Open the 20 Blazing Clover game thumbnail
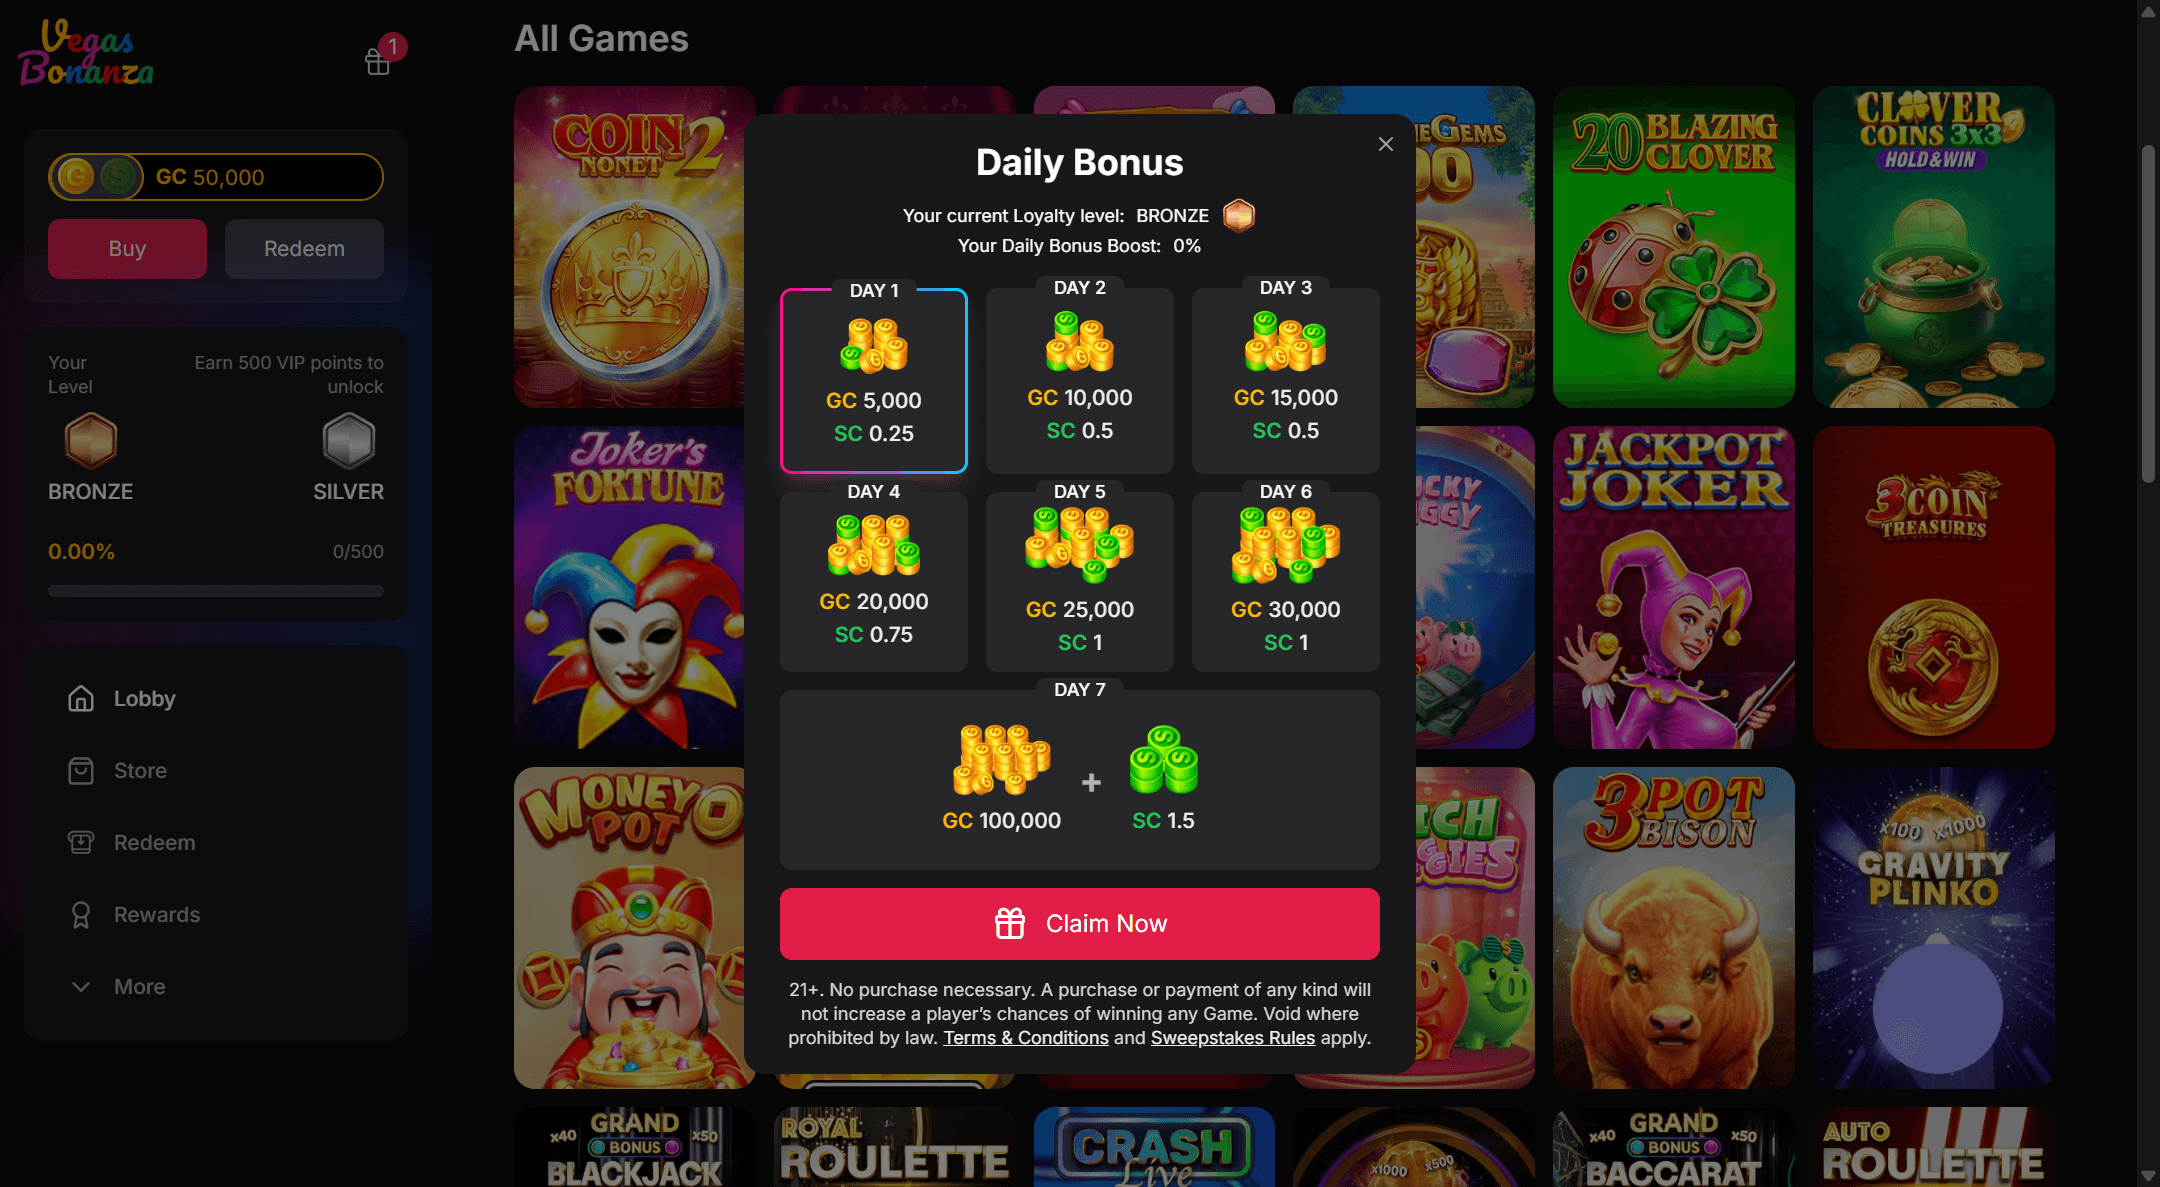The image size is (2160, 1187). [x=1674, y=247]
